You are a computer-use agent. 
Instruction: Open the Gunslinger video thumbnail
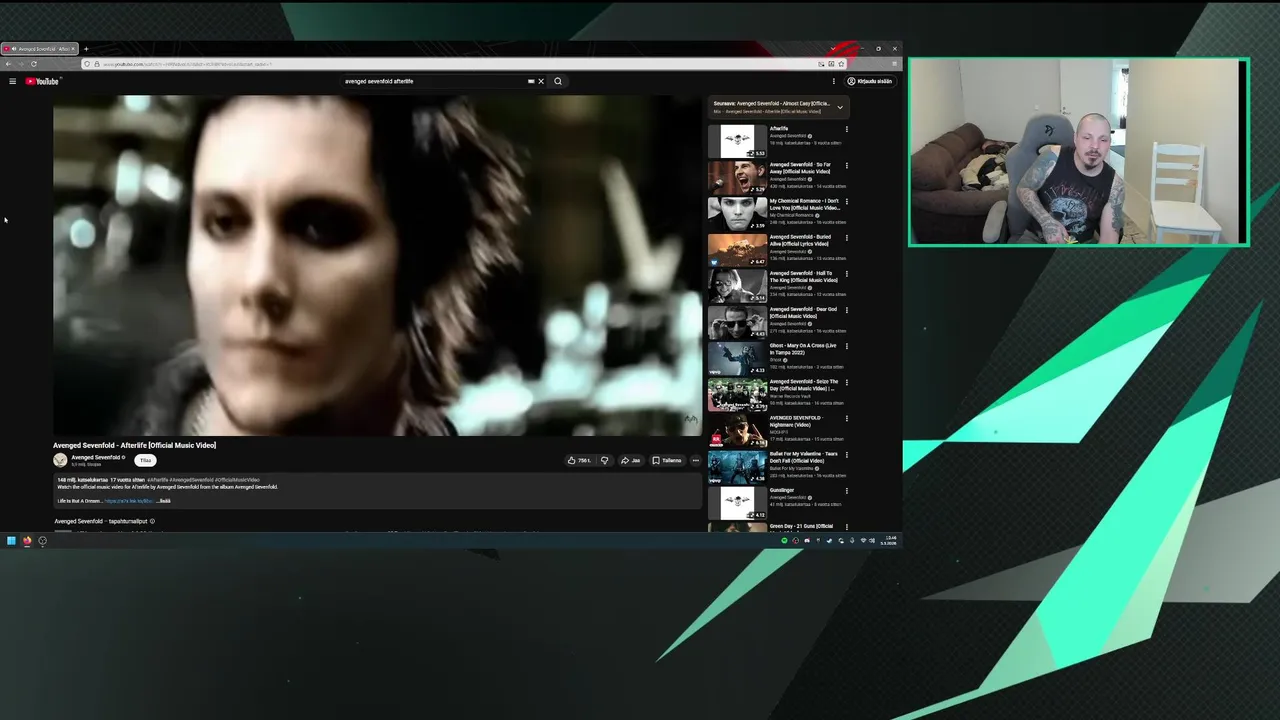(x=737, y=504)
